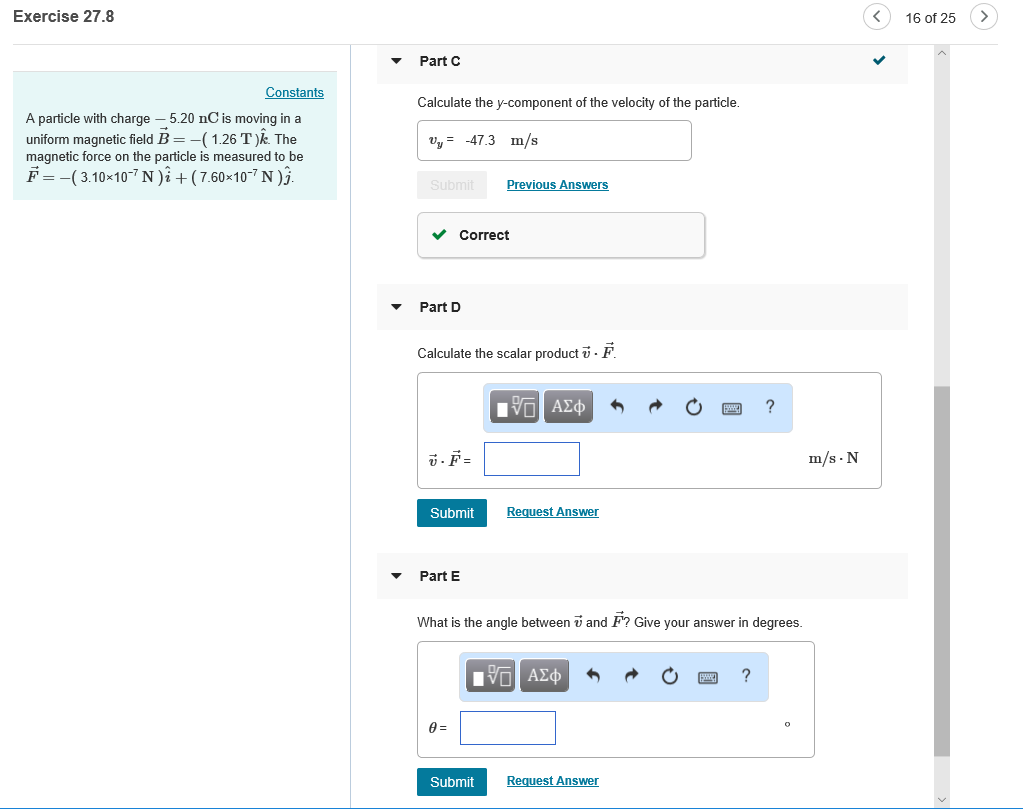This screenshot has width=1023, height=809.
Task: Submit the Part E answer
Action: [x=451, y=781]
